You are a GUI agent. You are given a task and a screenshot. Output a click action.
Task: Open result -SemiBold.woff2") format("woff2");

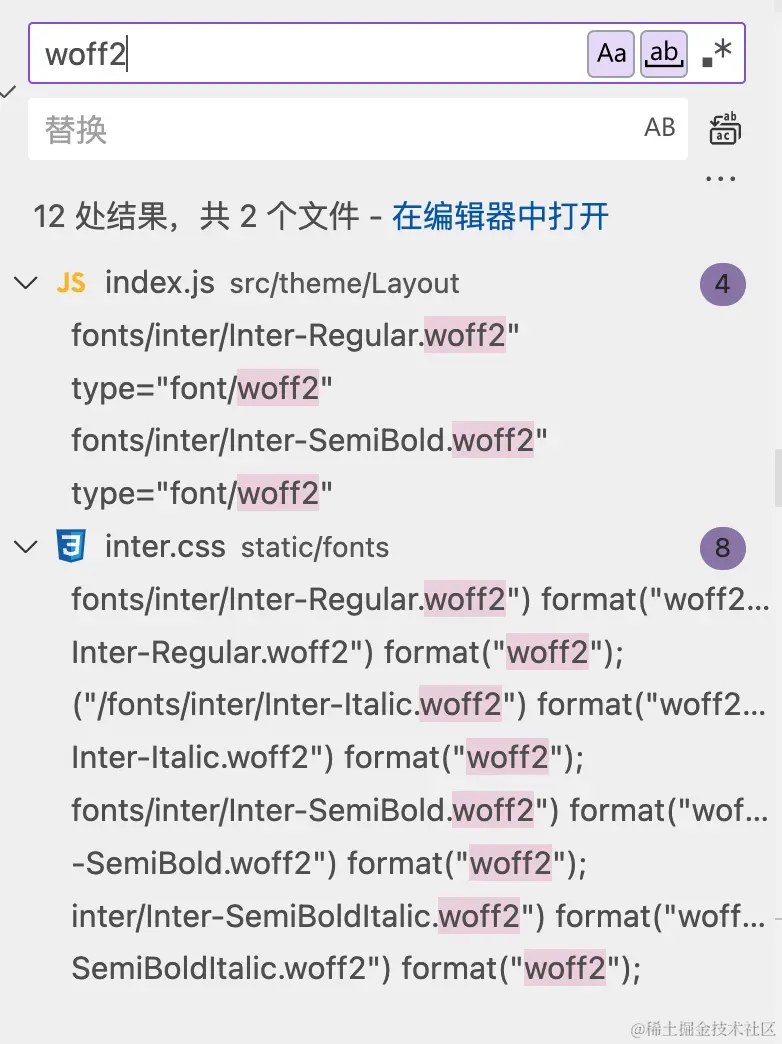pyautogui.click(x=329, y=863)
